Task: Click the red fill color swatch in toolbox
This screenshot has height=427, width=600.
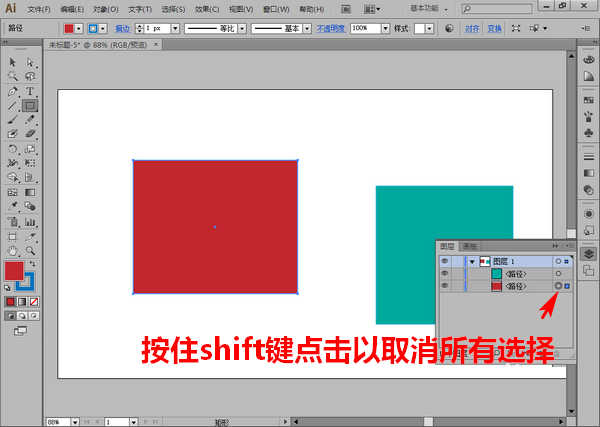Action: (x=13, y=270)
